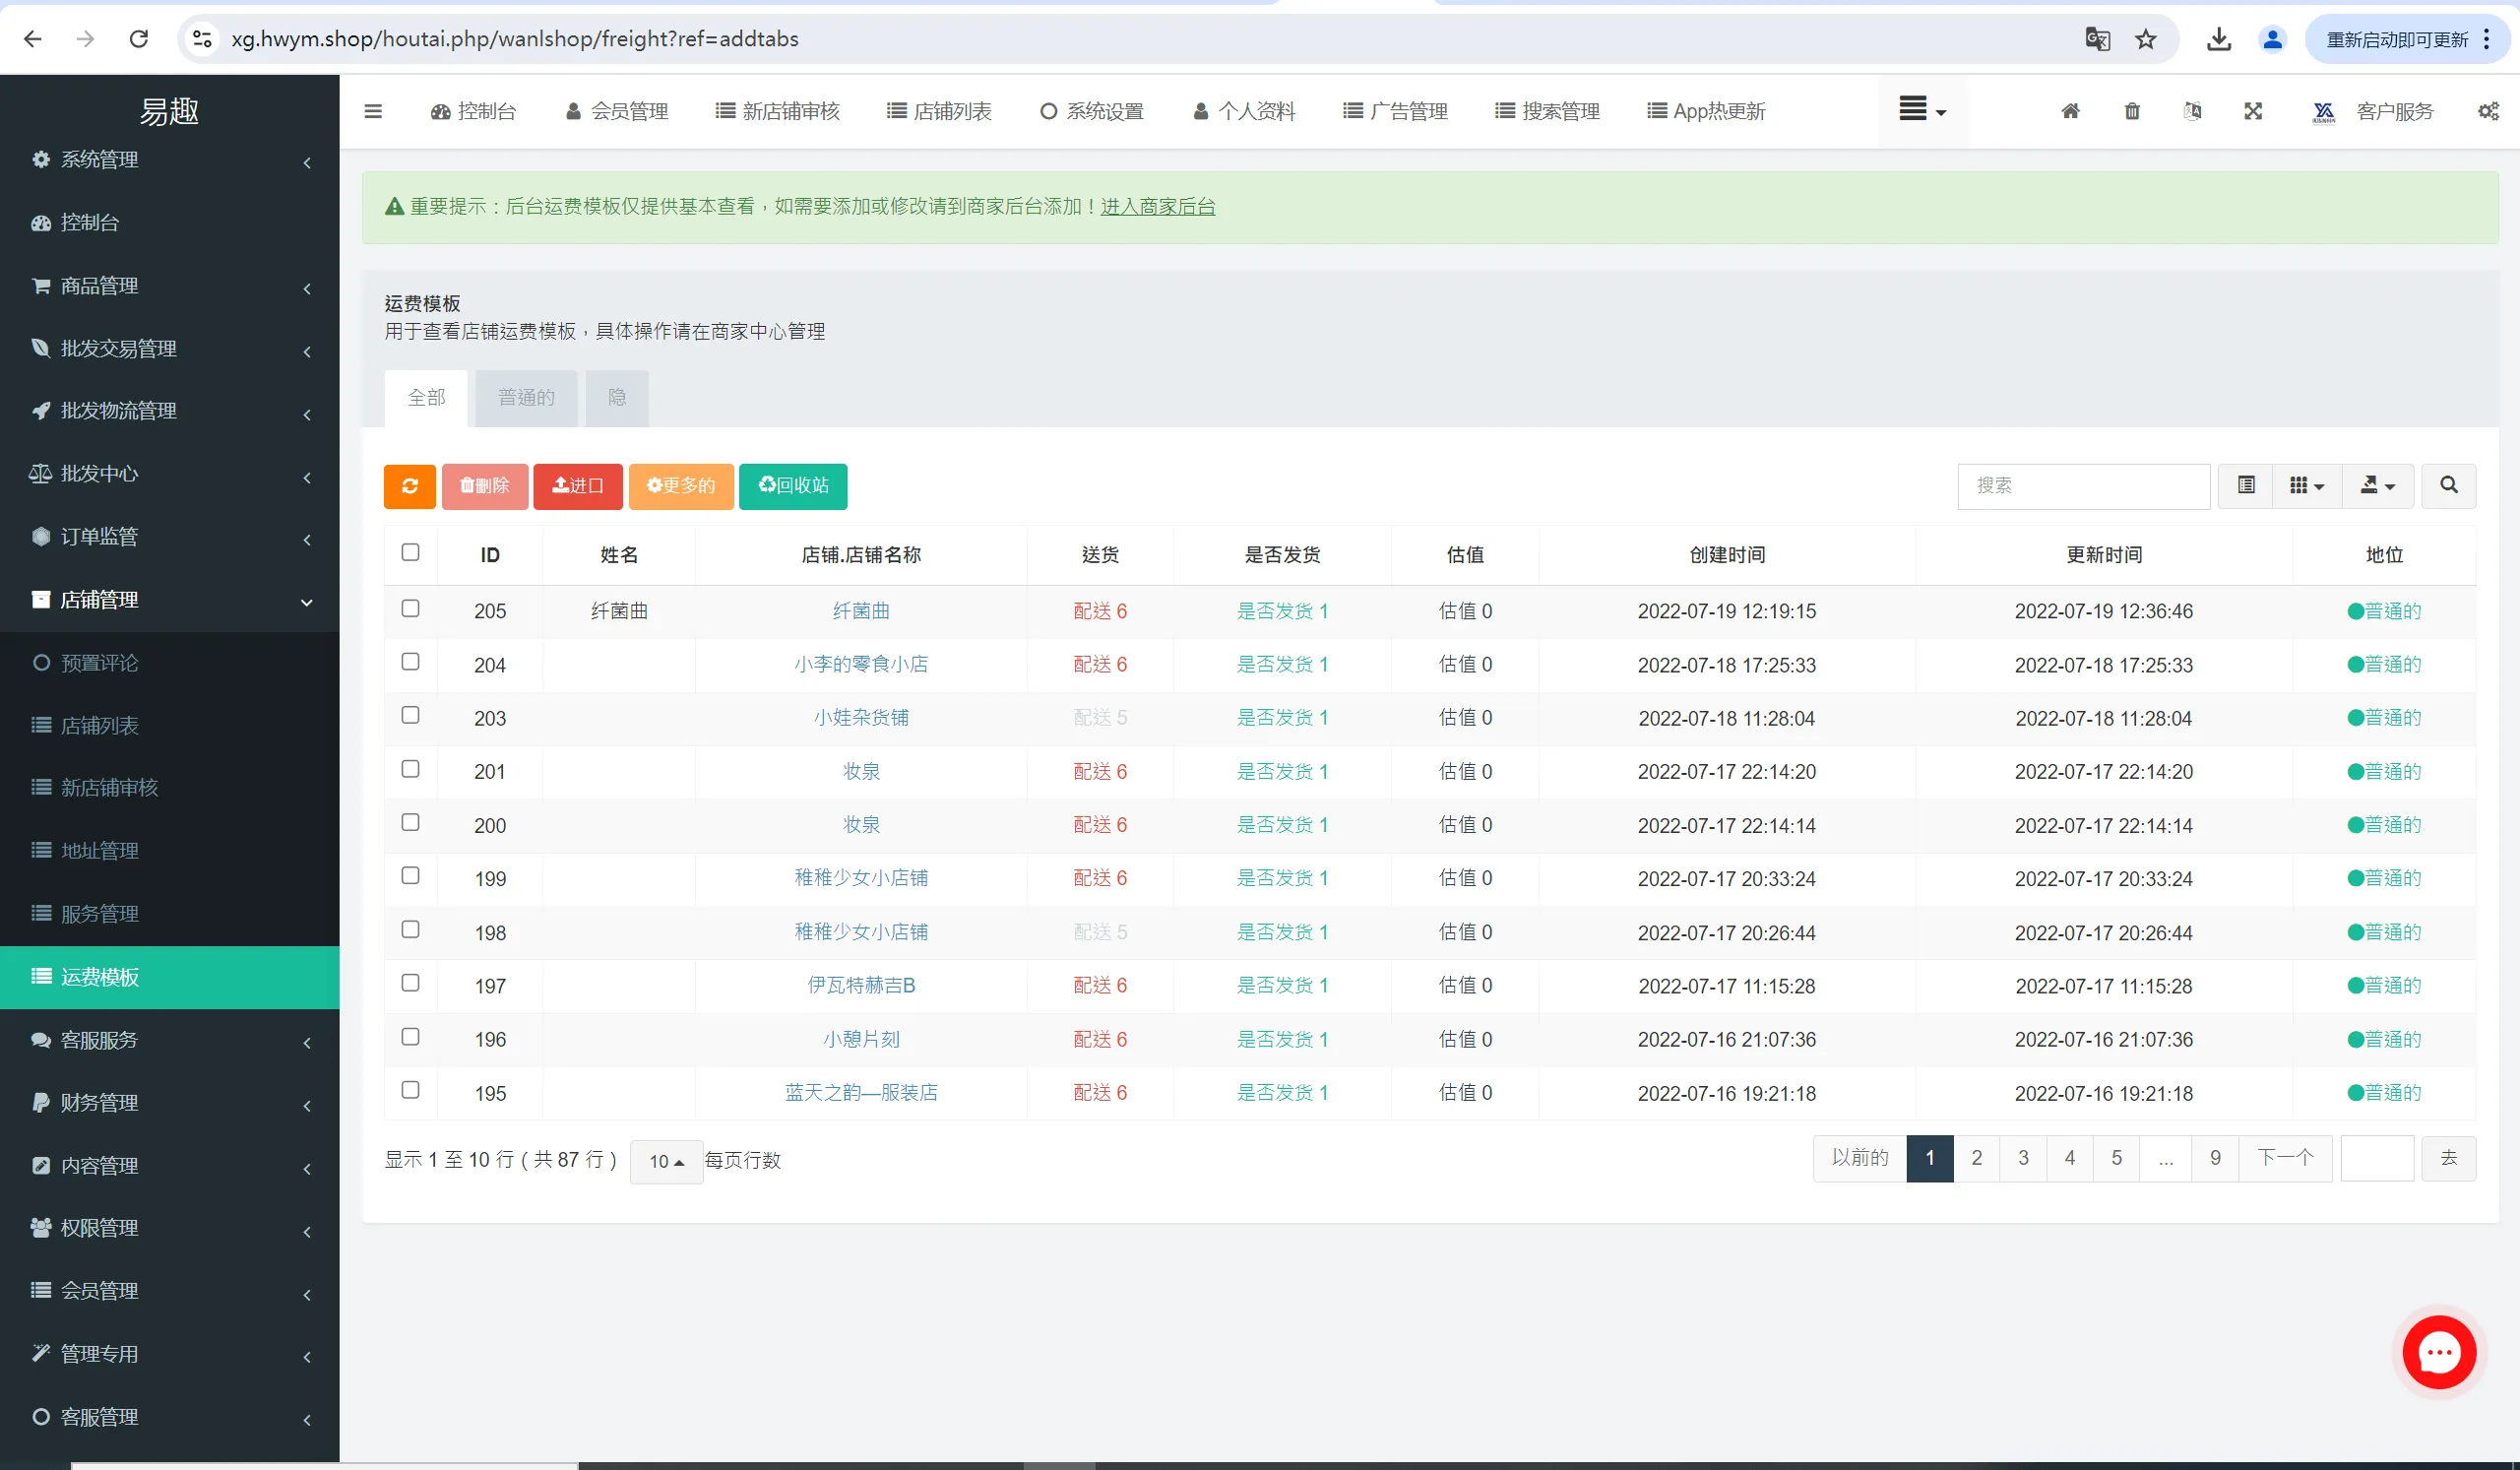This screenshot has width=2520, height=1470.
Task: Tick the checkbox for row ID 205
Action: click(410, 608)
